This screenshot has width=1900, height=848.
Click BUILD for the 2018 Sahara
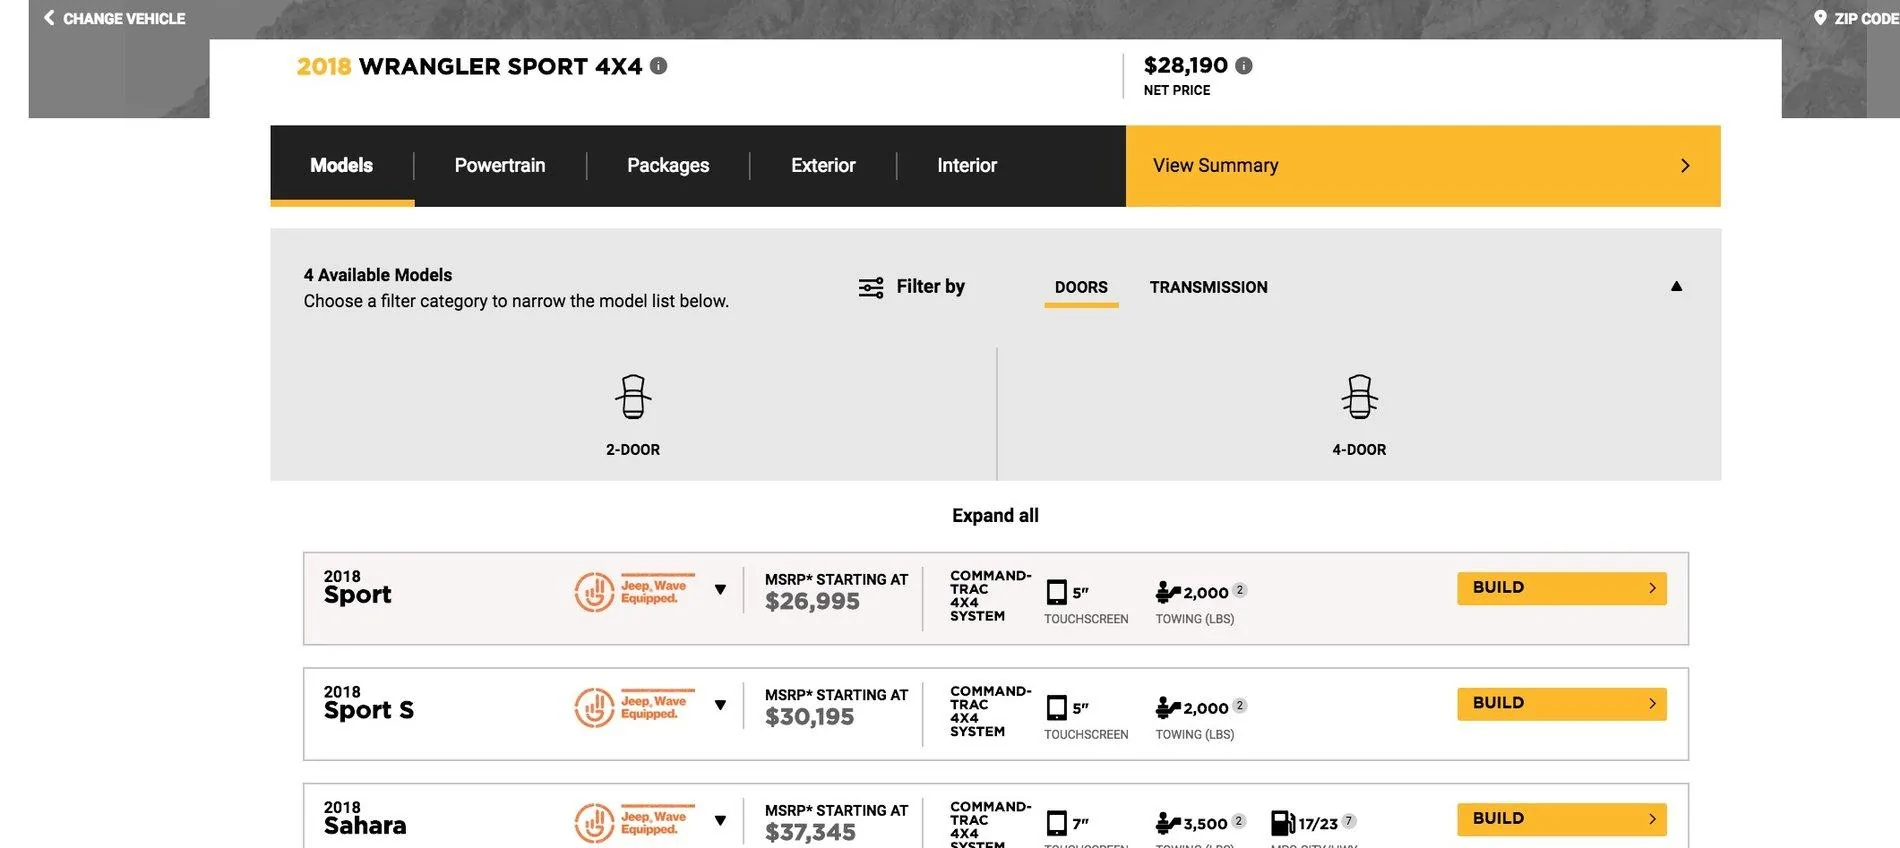(x=1562, y=819)
